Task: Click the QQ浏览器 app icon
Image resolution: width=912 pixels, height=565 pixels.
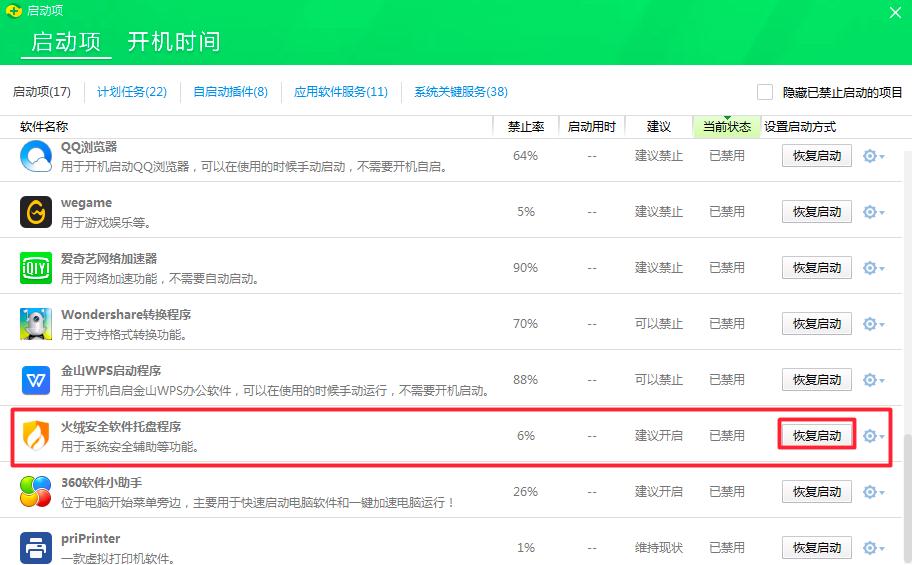Action: pos(36,156)
